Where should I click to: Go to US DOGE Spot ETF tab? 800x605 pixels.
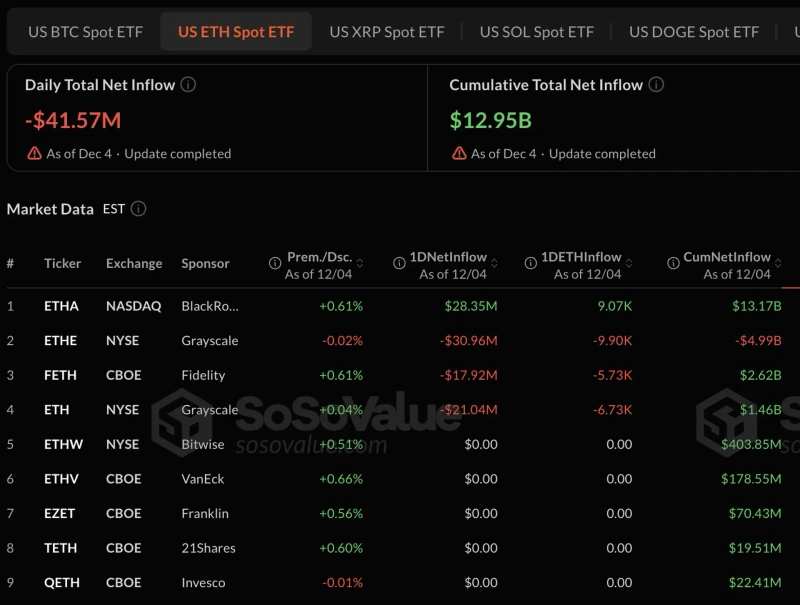pos(694,32)
